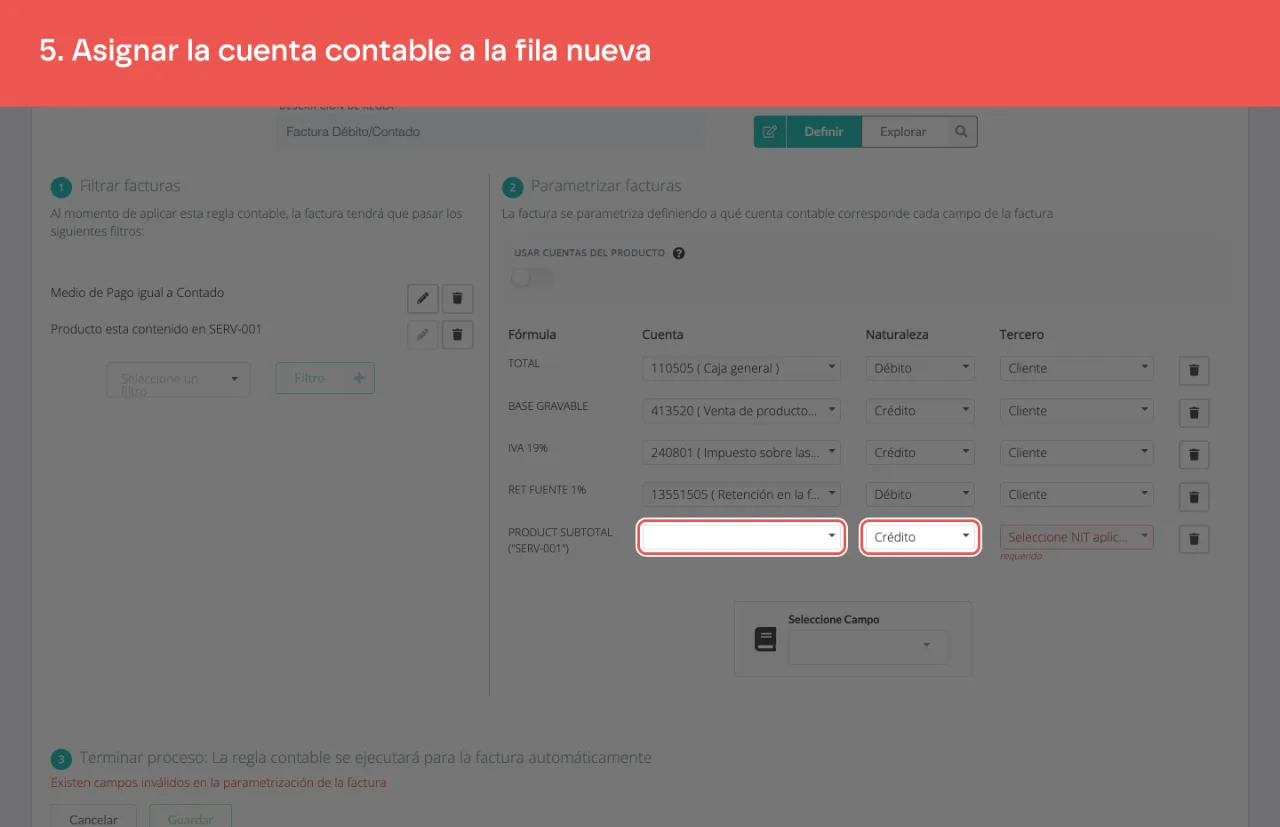Viewport: 1280px width, 827px height.
Task: Click the Cancelar button
Action: coord(93,816)
